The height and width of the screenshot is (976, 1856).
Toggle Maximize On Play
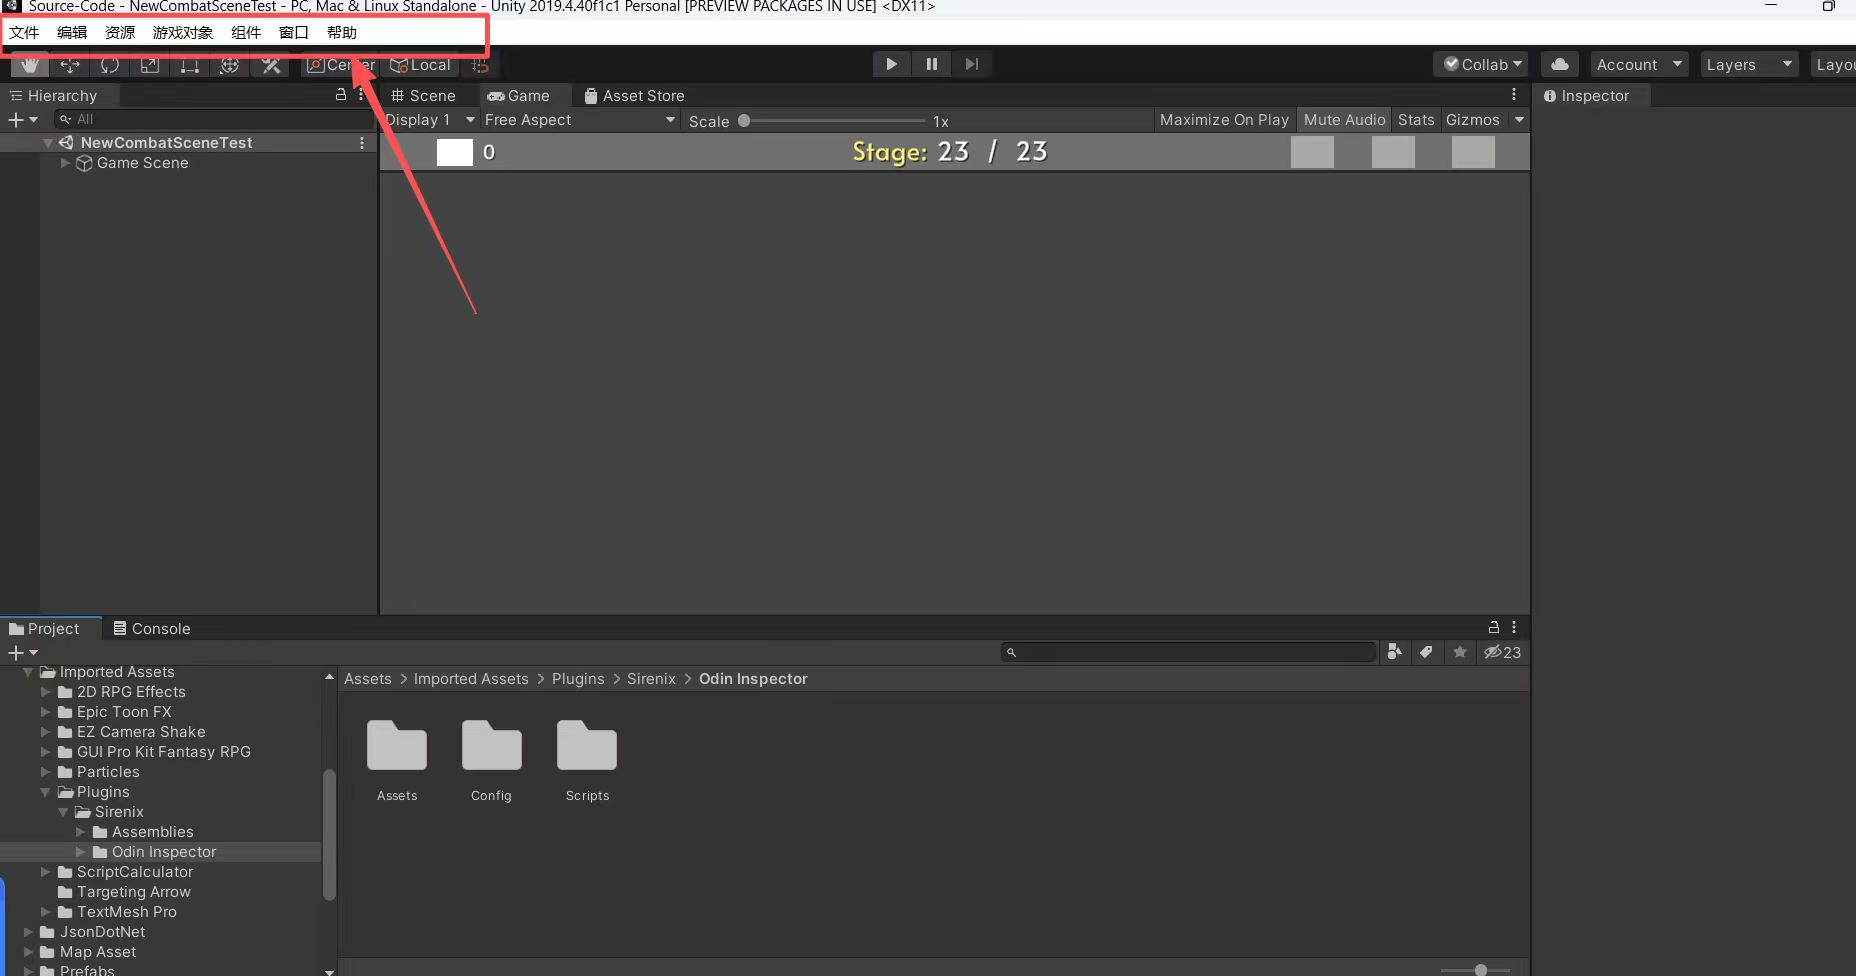[x=1224, y=120]
